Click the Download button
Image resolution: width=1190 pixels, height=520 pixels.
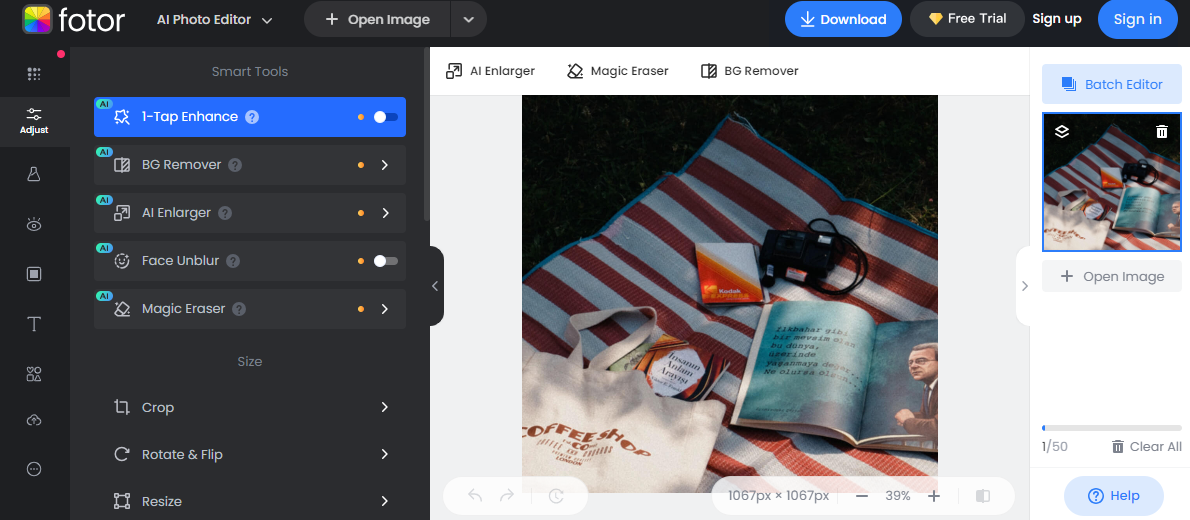843,20
